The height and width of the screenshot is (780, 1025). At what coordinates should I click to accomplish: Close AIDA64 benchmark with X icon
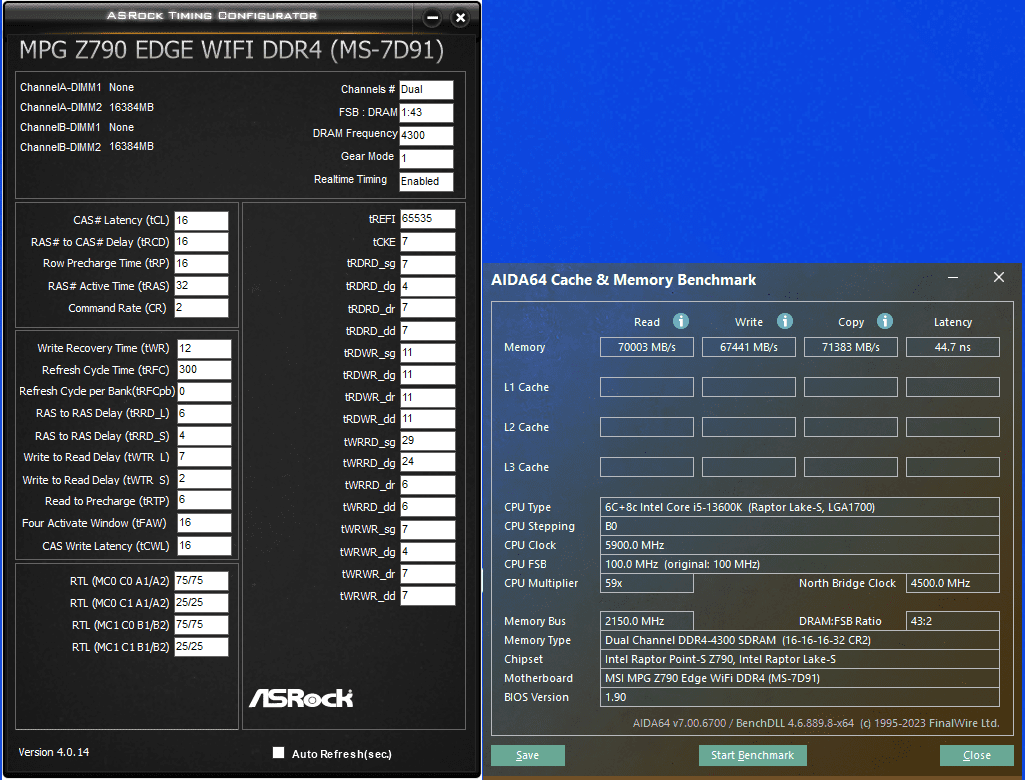[x=999, y=277]
